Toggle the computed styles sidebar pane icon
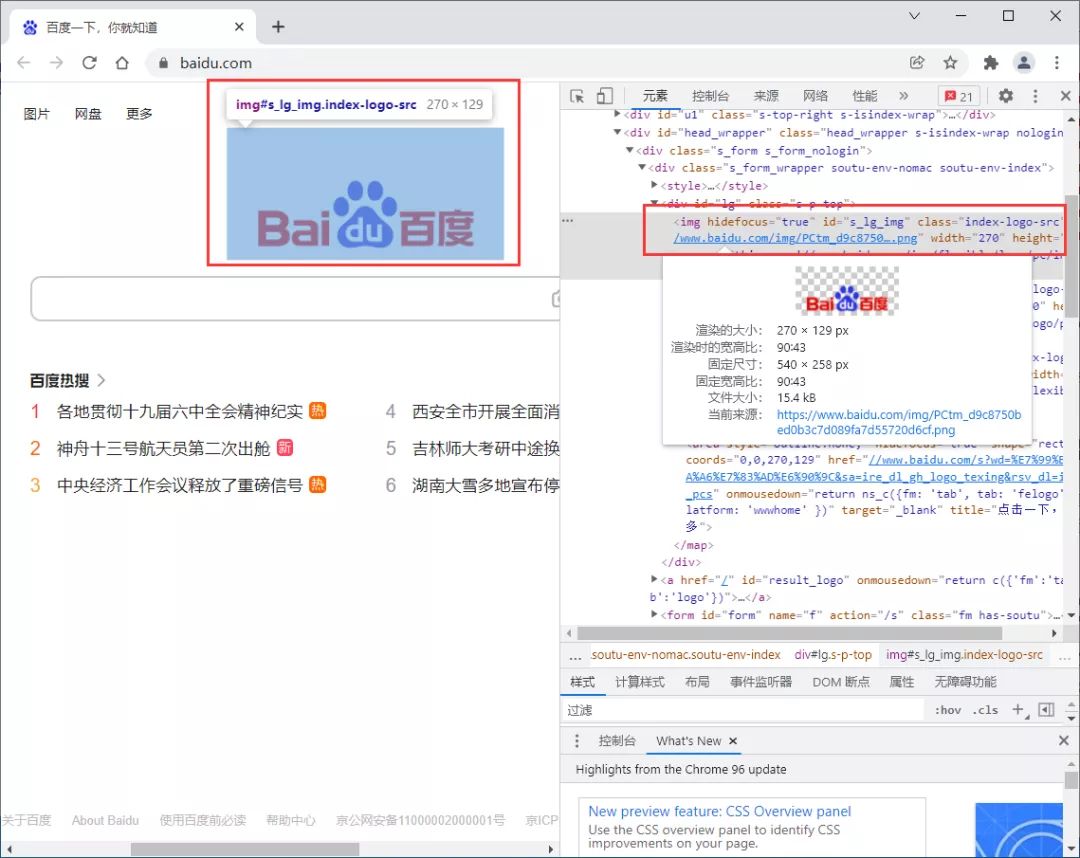This screenshot has height=858, width=1080. point(1046,710)
